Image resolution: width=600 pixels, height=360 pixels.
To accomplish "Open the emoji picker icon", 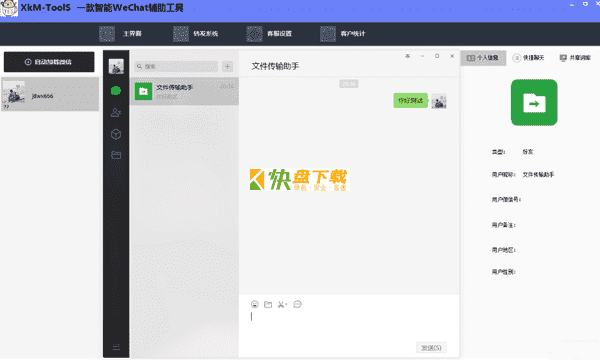I will pyautogui.click(x=255, y=305).
